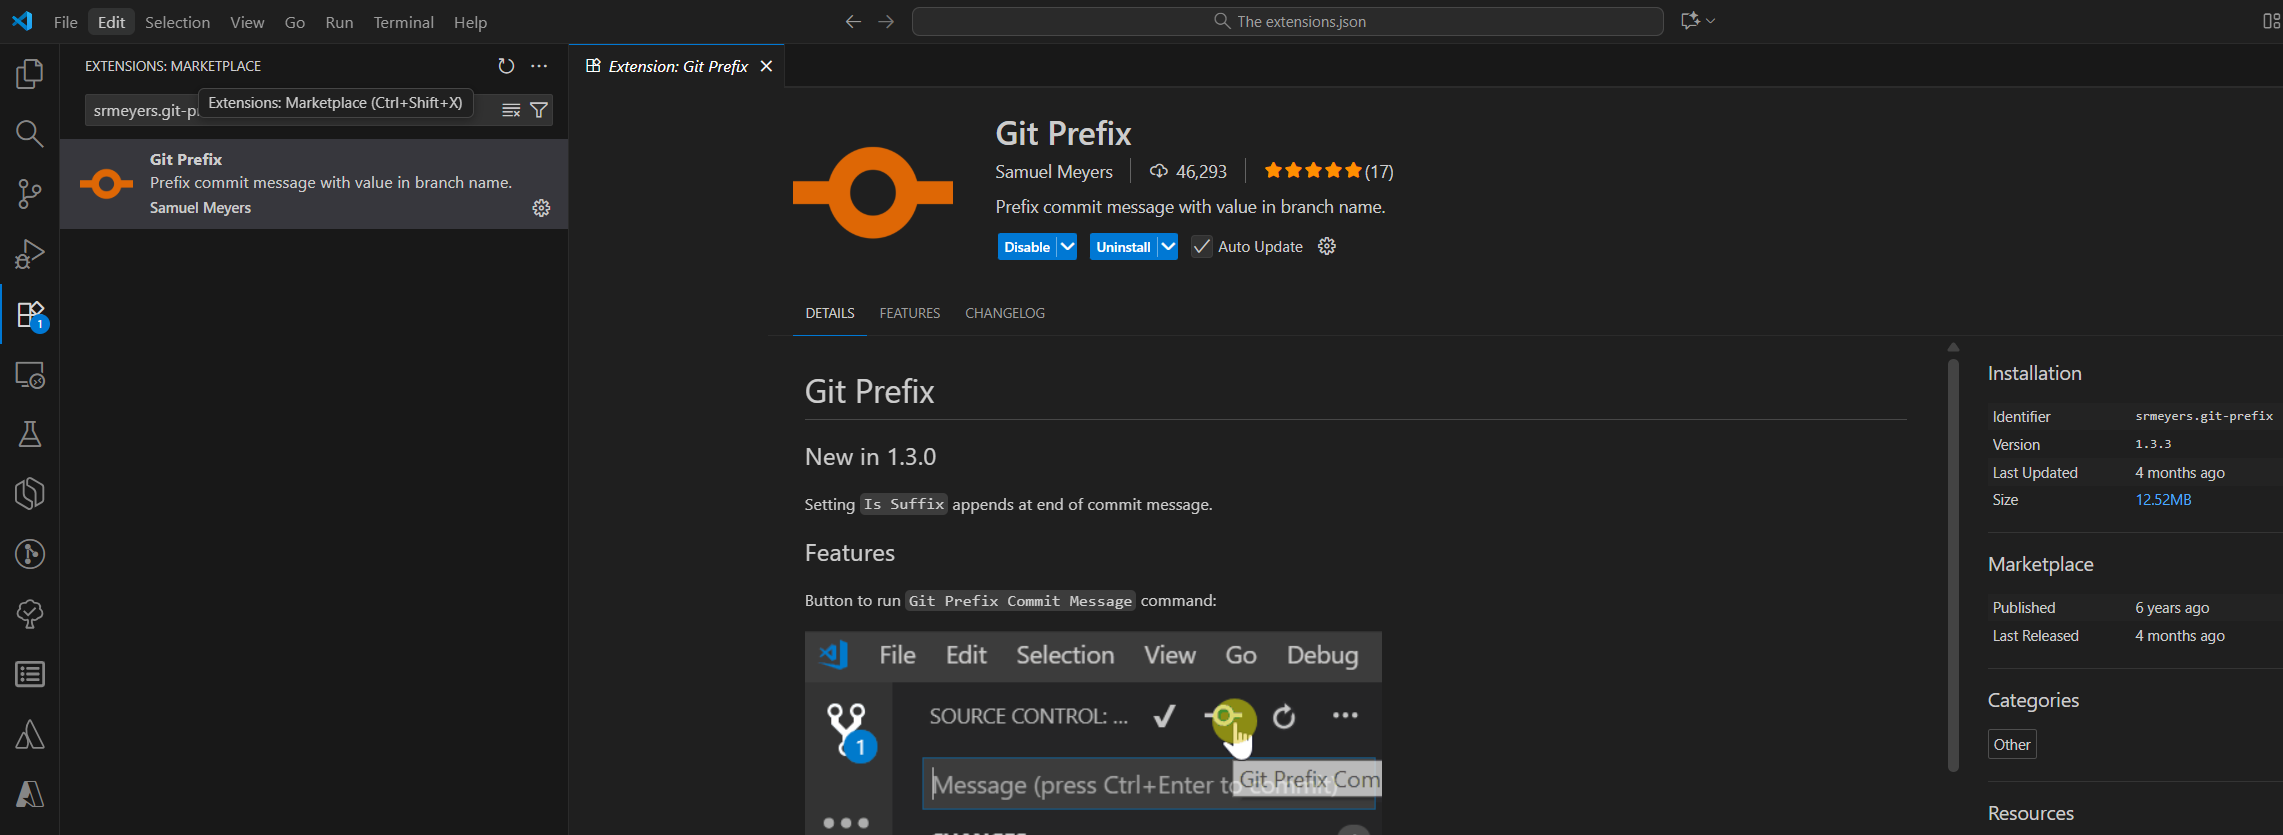The height and width of the screenshot is (835, 2283).
Task: Switch to the CHANGELOG tab
Action: tap(1005, 313)
